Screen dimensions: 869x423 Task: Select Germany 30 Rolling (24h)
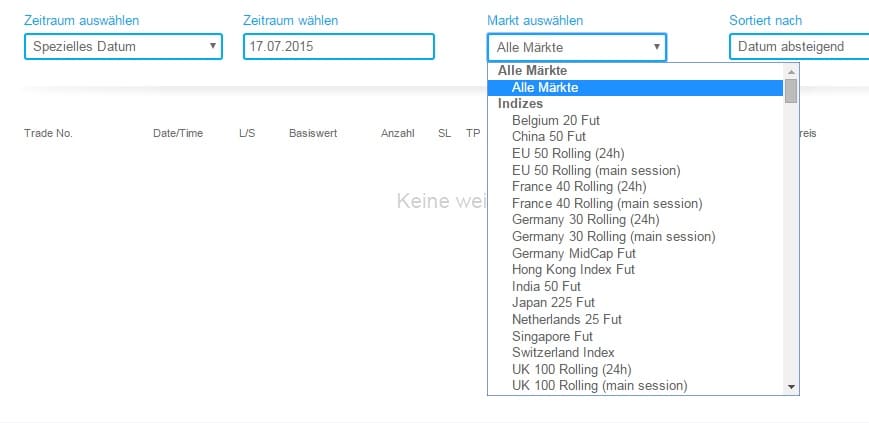coord(585,220)
